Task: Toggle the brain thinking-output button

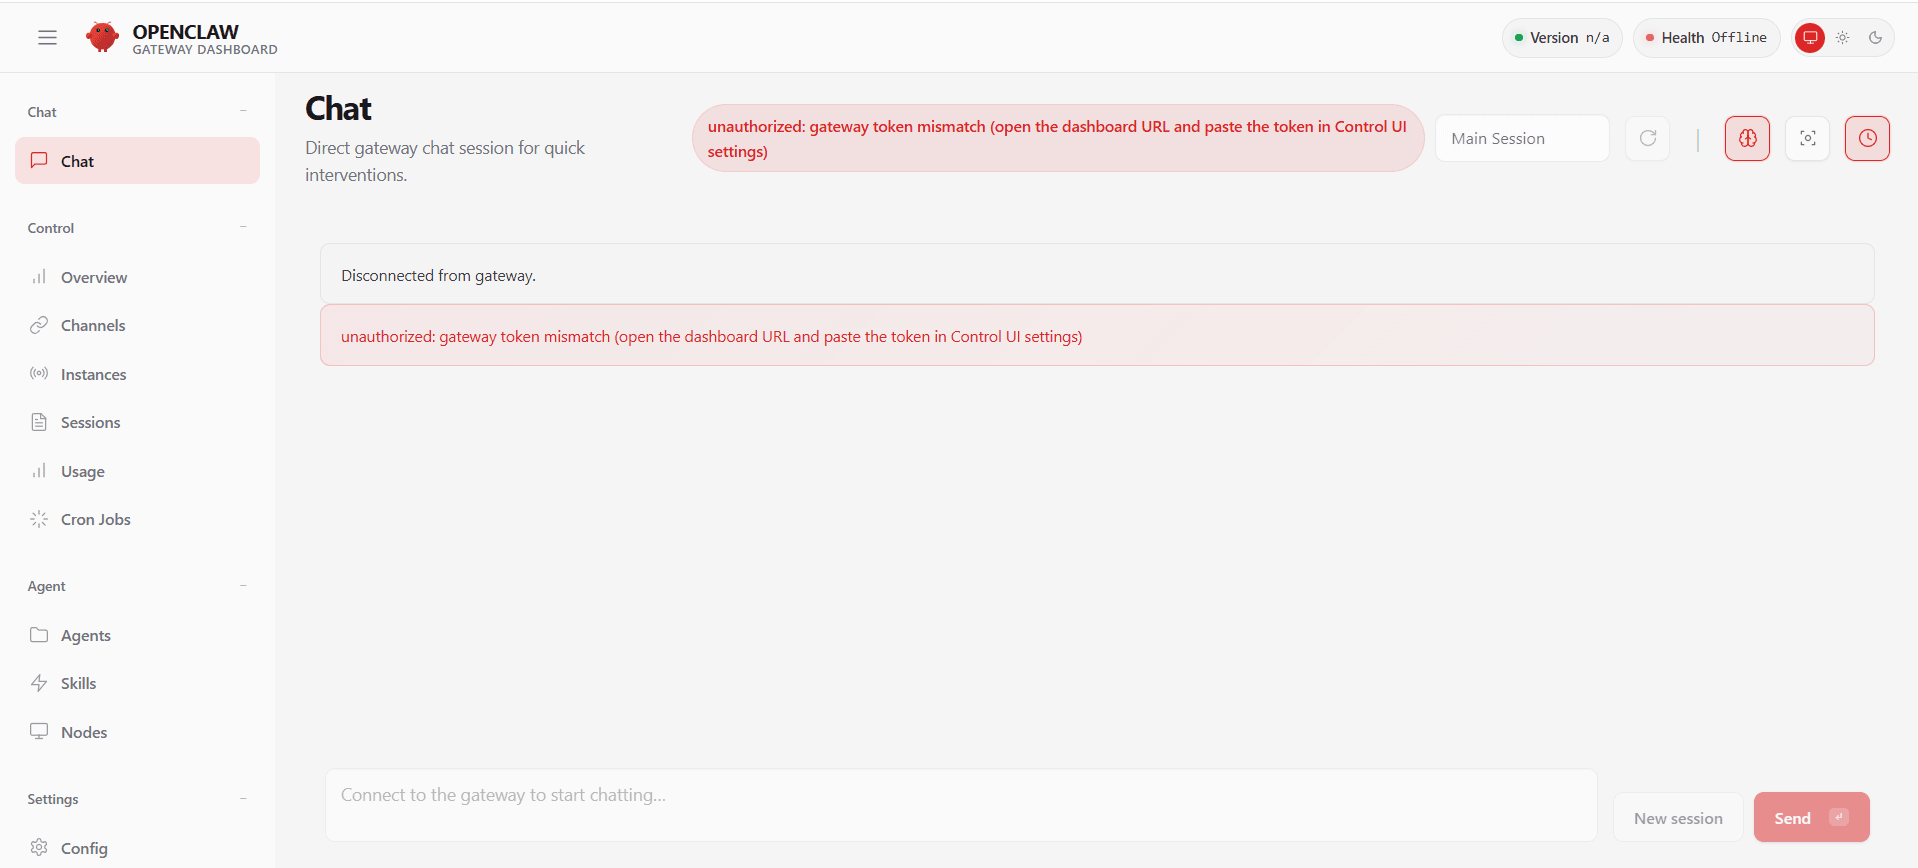Action: (1747, 139)
